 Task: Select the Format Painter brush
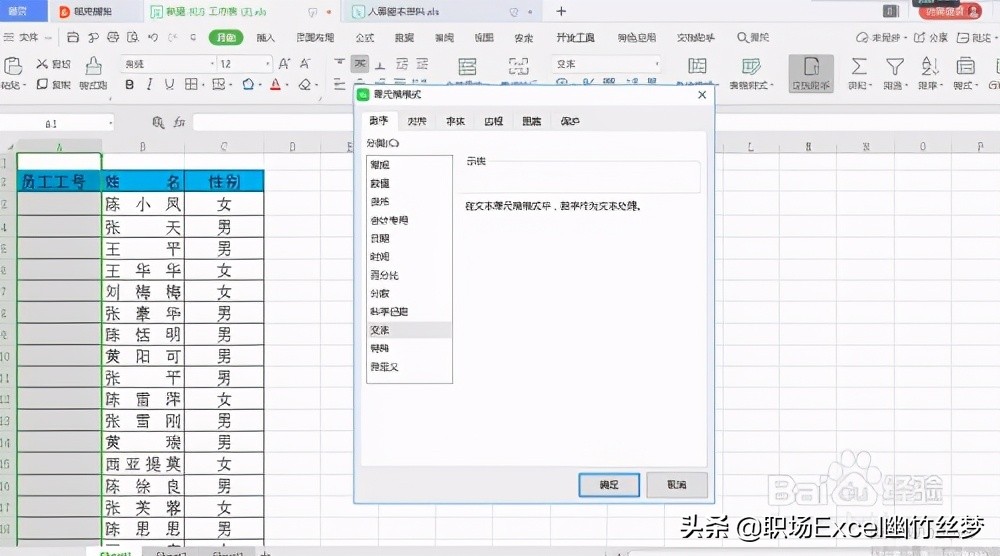[93, 65]
